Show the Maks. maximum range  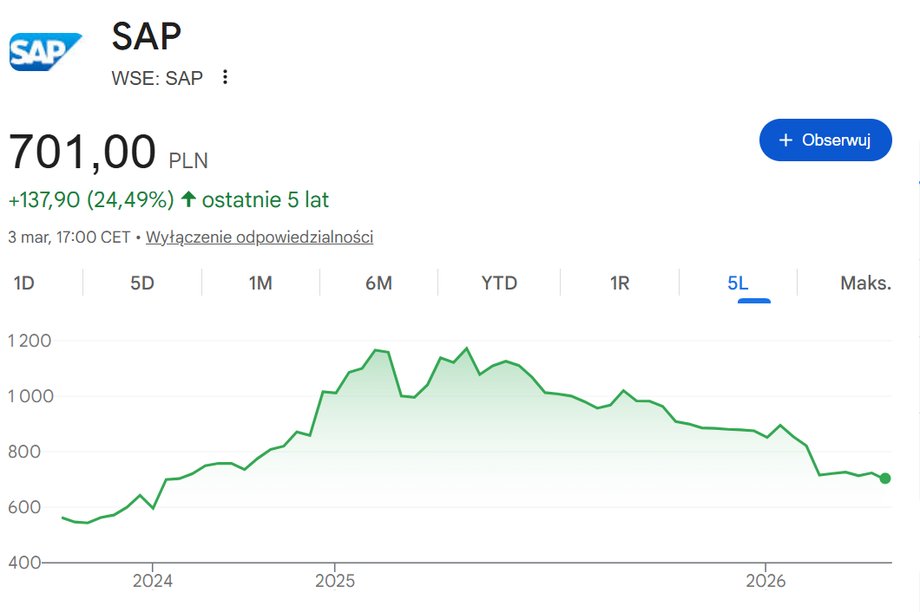[x=865, y=283]
